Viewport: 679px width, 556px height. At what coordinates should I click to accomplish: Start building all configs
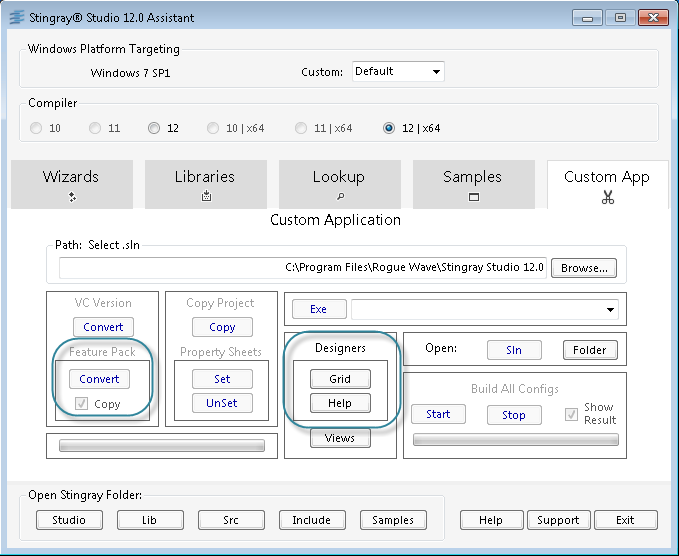click(x=438, y=414)
